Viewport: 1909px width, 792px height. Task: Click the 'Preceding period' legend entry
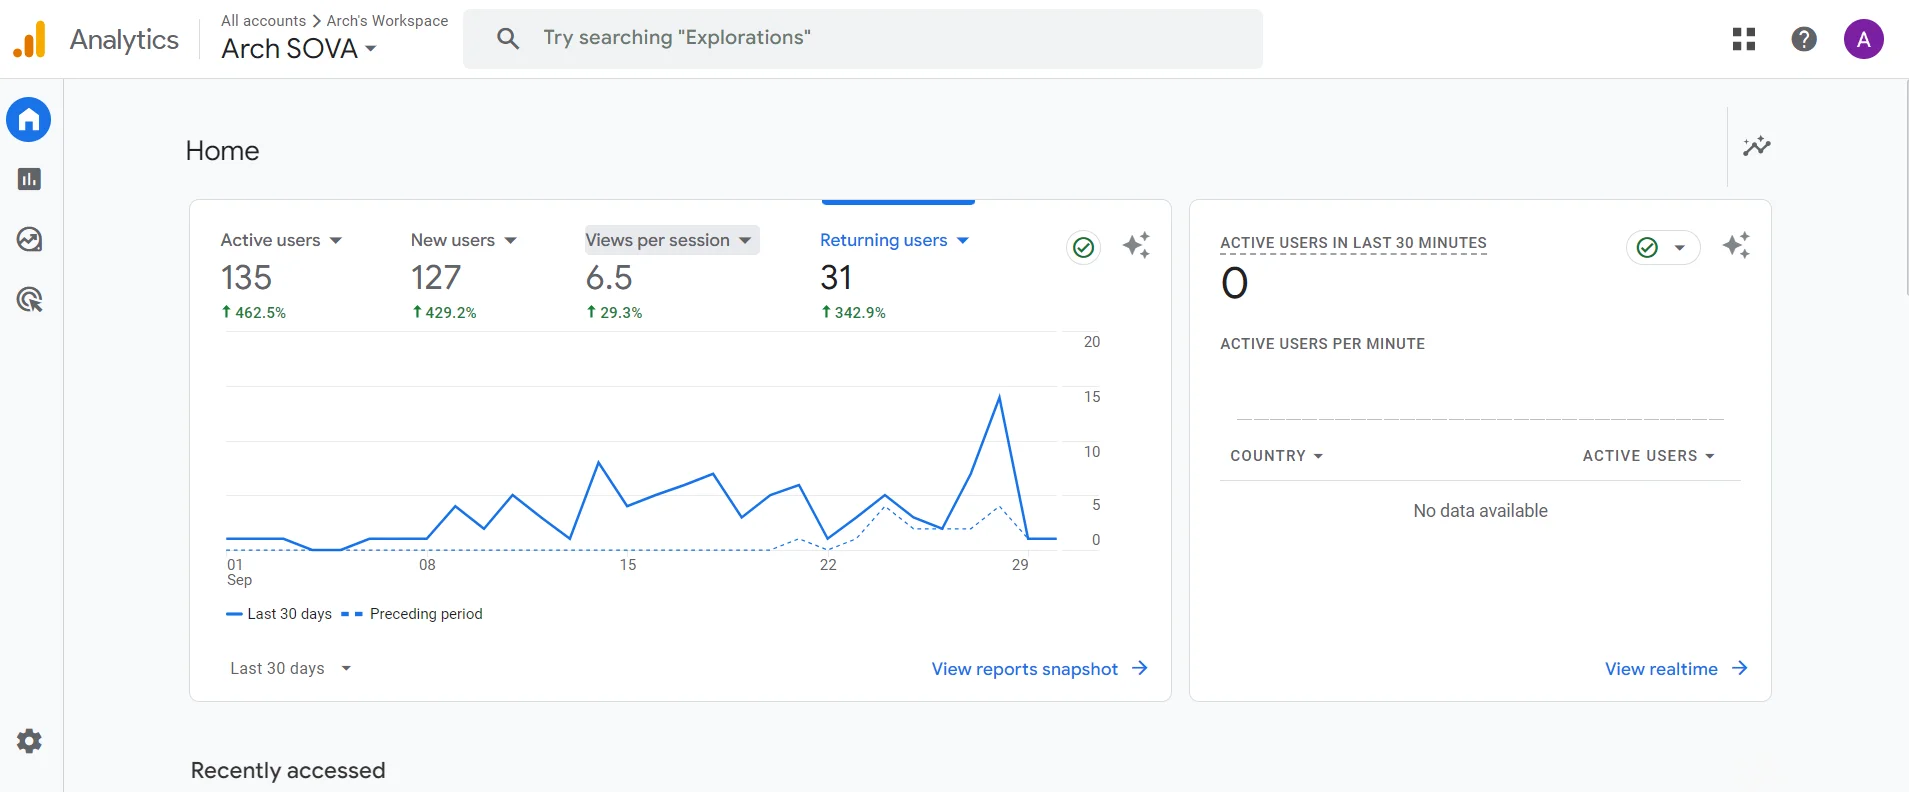[x=412, y=614]
